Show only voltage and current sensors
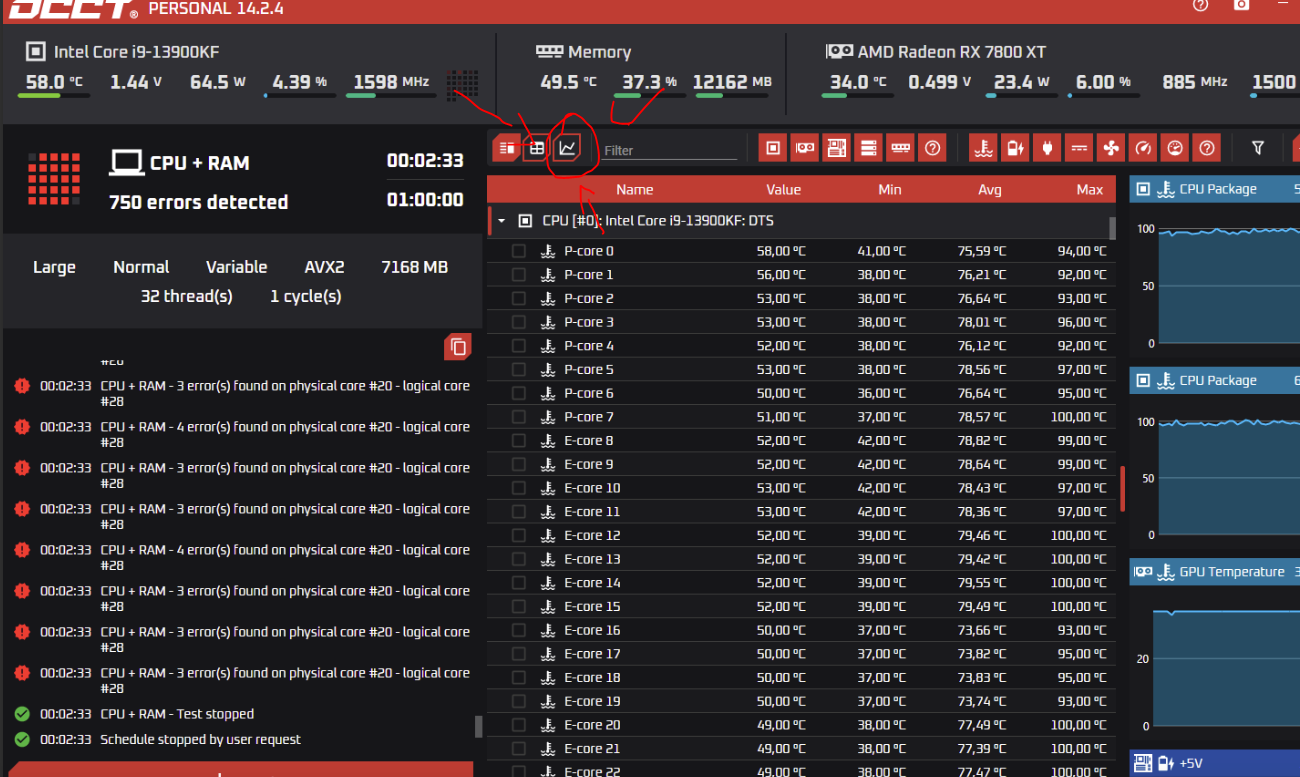 pos(1079,148)
